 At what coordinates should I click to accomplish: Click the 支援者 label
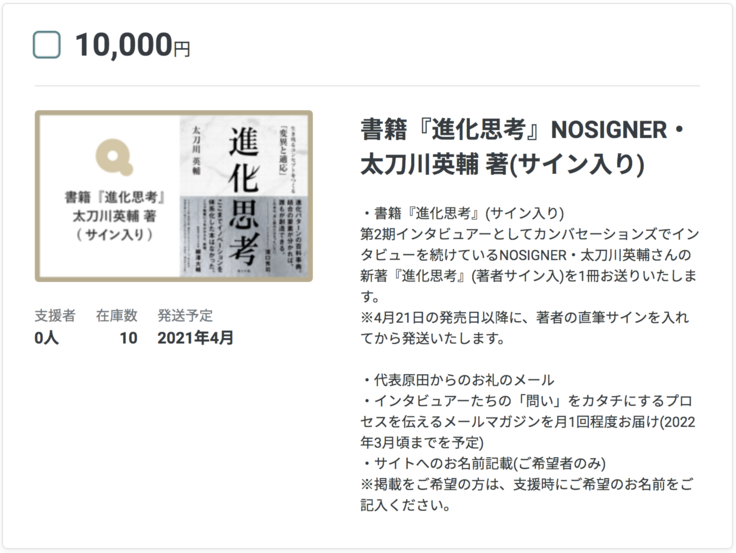coord(54,316)
